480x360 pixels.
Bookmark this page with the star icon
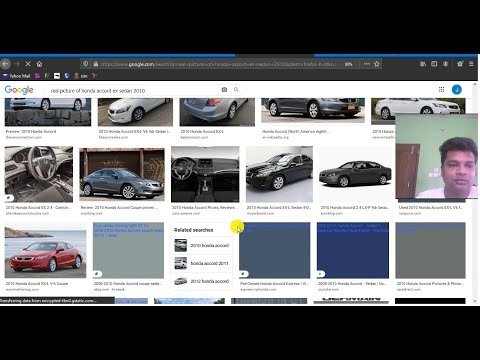pos(377,64)
